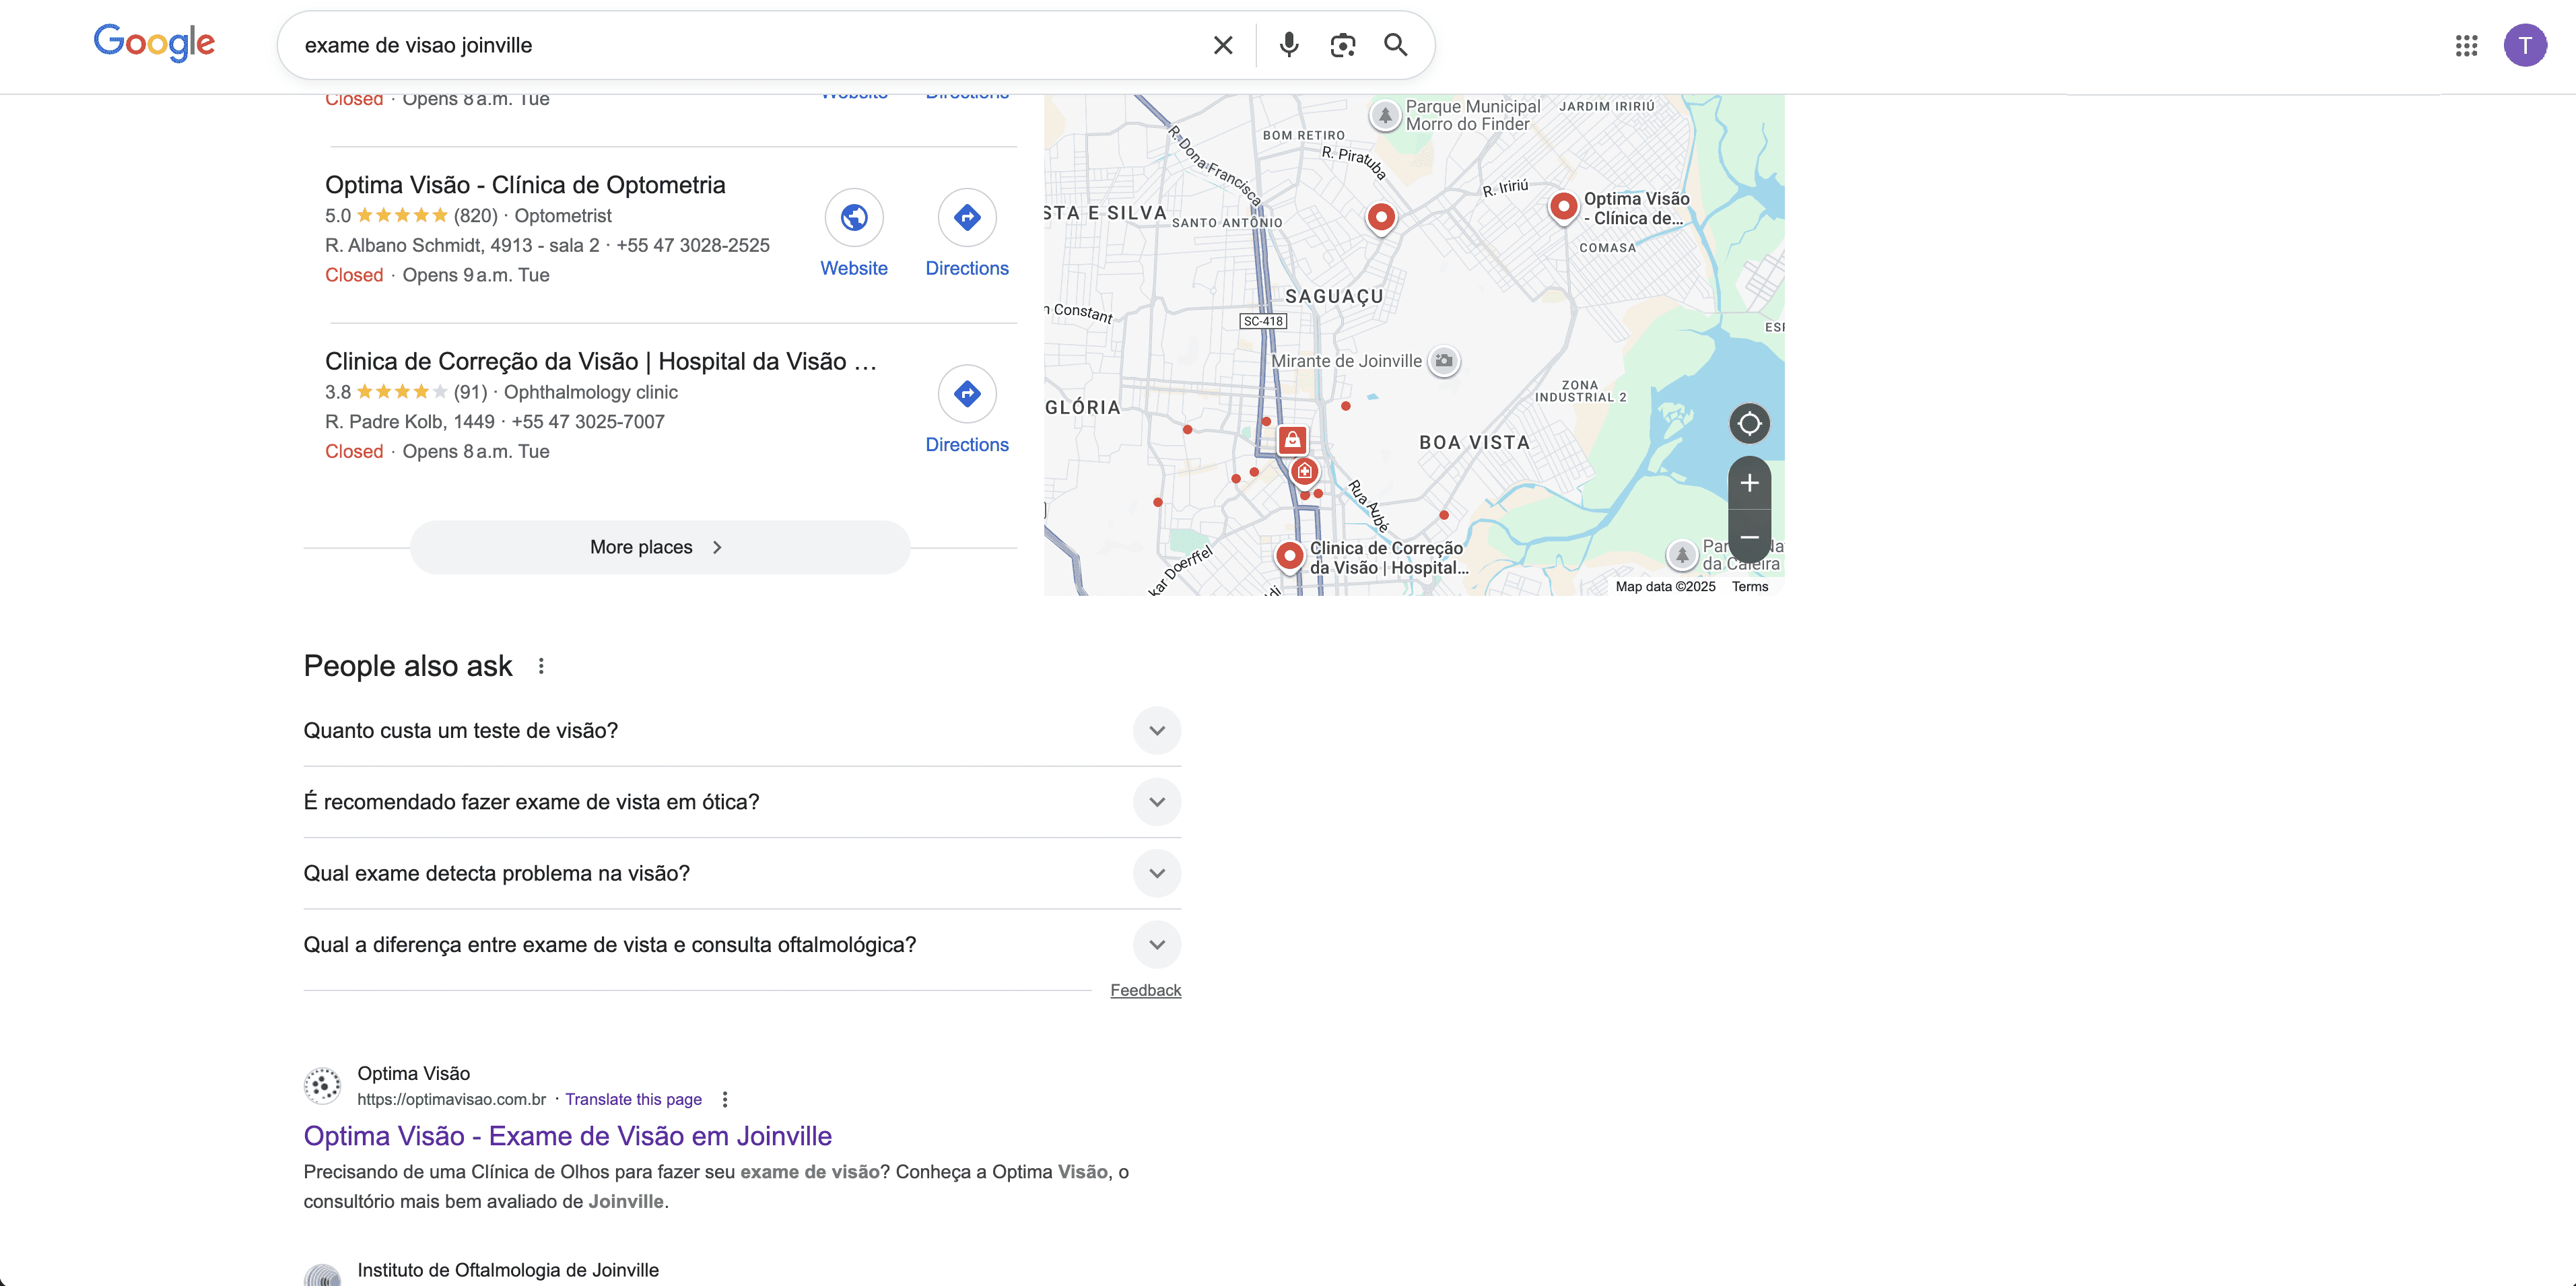
Task: Expand "É recomendado fazer exame de vista em ótica?"
Action: (x=1156, y=802)
